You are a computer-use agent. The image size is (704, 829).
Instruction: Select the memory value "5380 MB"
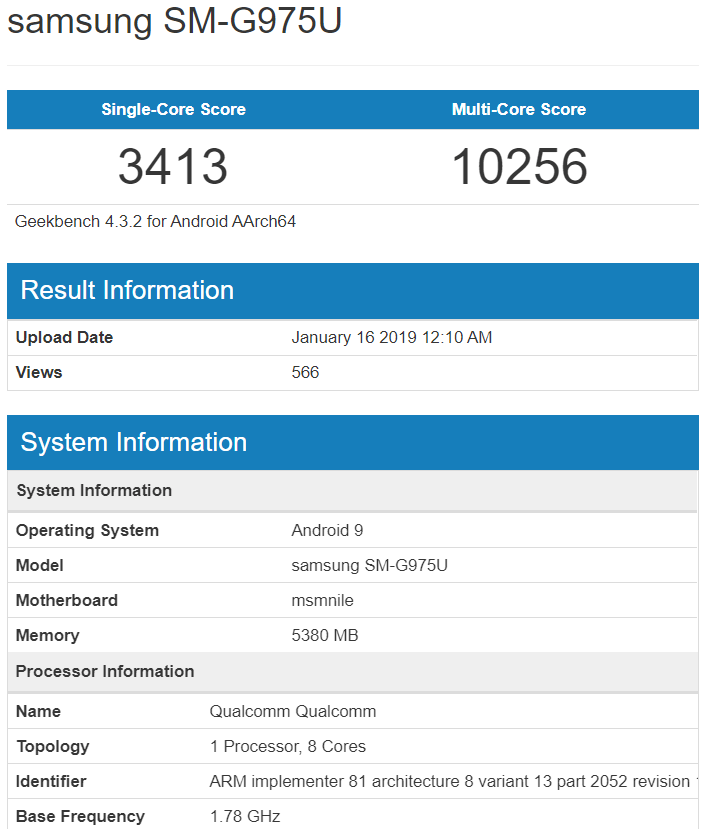(325, 635)
